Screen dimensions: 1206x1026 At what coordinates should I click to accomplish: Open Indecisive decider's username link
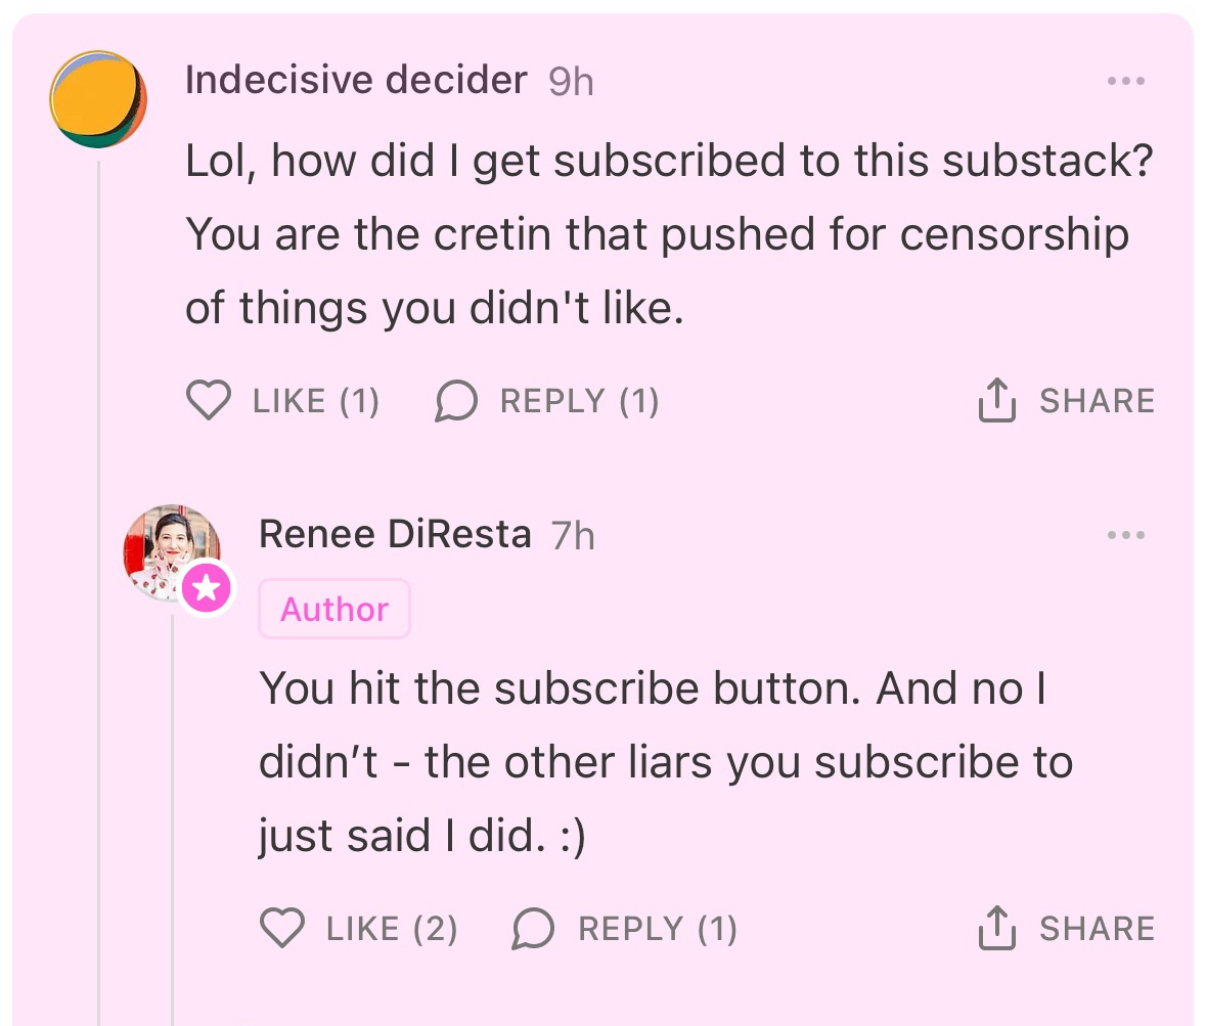[356, 80]
